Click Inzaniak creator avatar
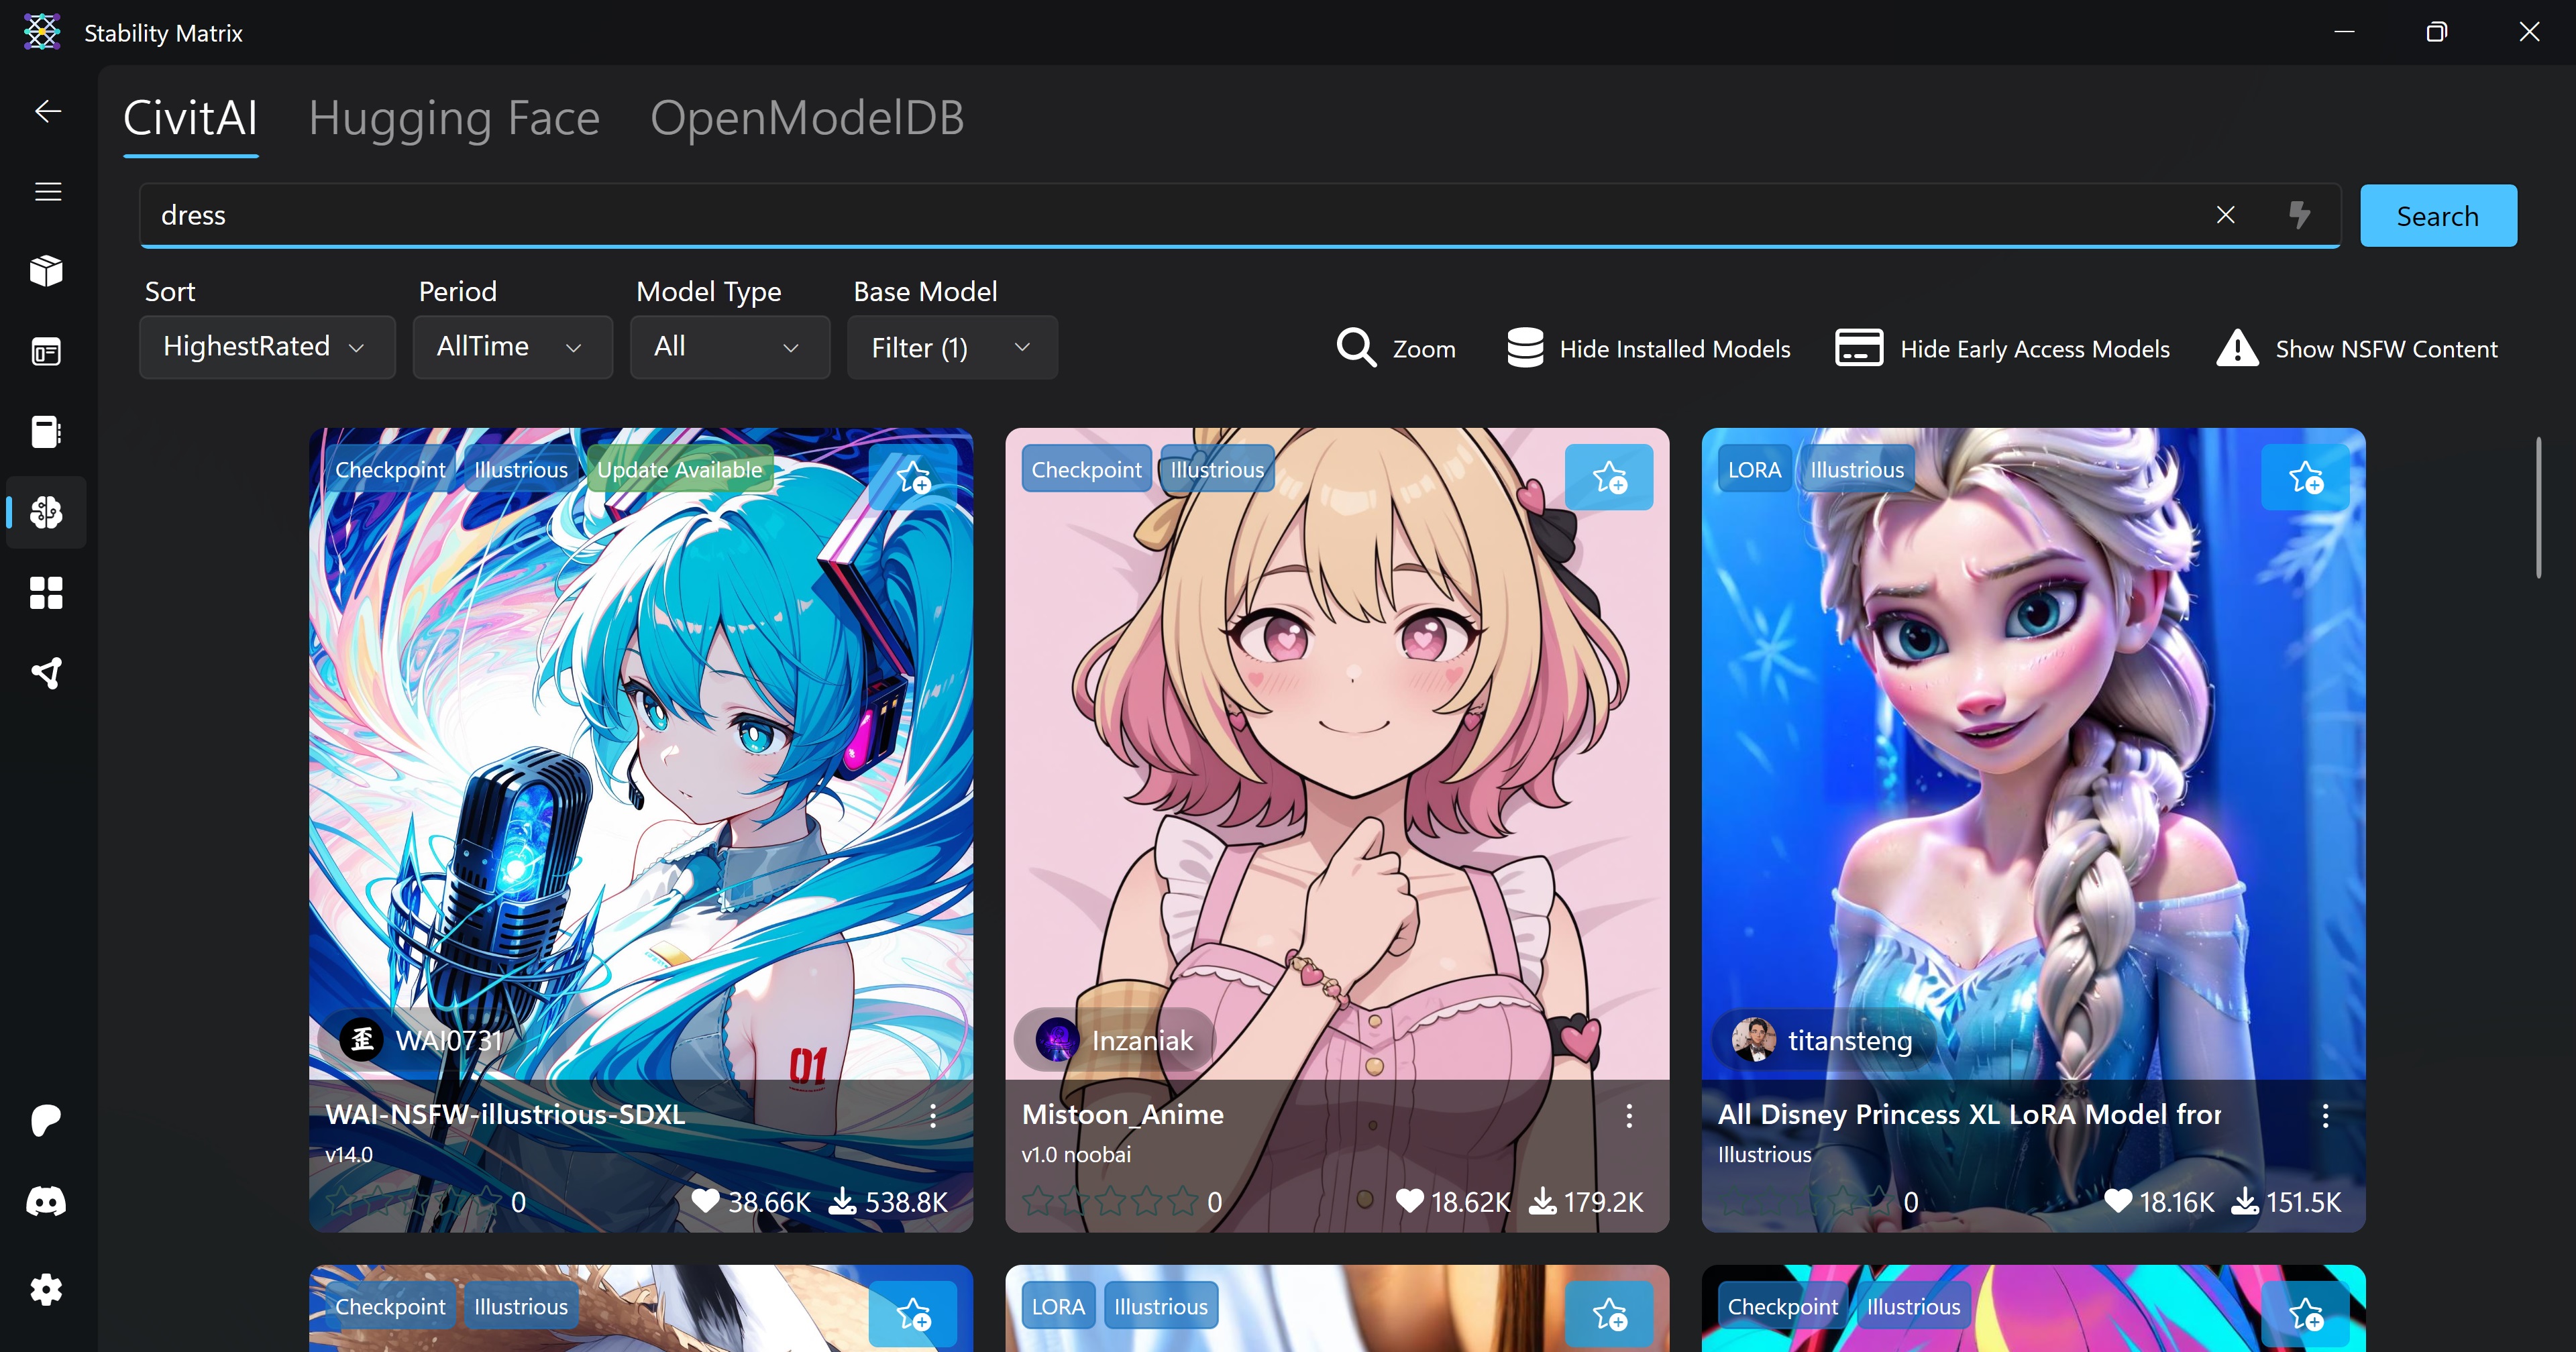 [x=1057, y=1040]
